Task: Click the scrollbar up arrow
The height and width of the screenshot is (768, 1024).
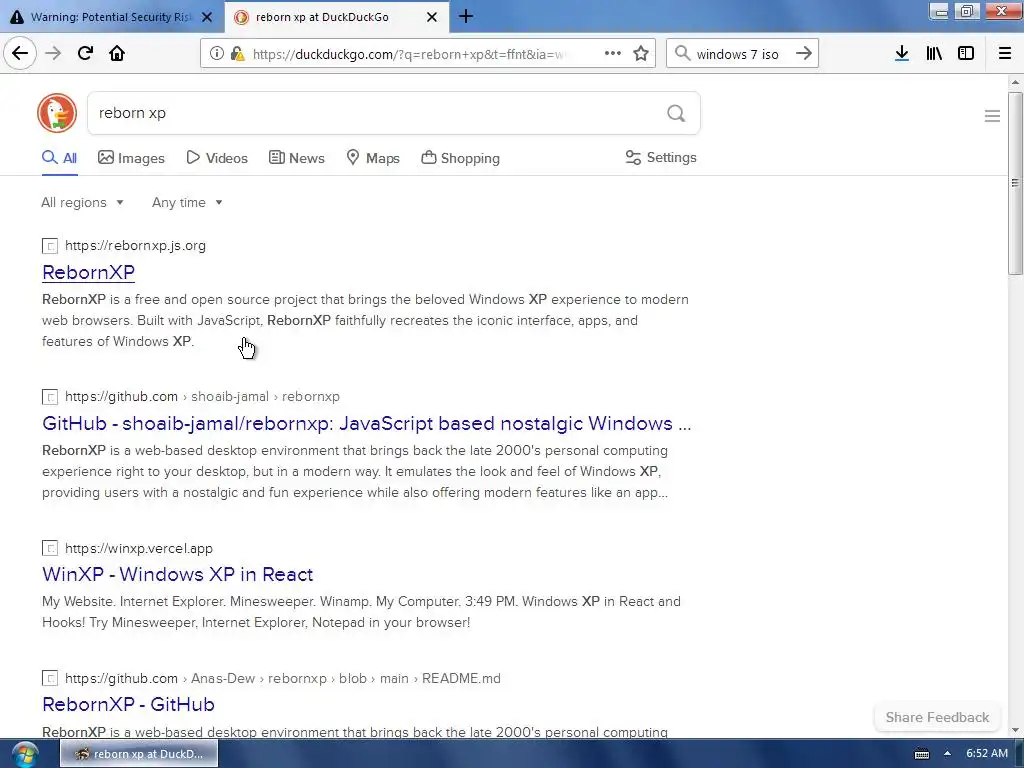Action: (x=1015, y=82)
